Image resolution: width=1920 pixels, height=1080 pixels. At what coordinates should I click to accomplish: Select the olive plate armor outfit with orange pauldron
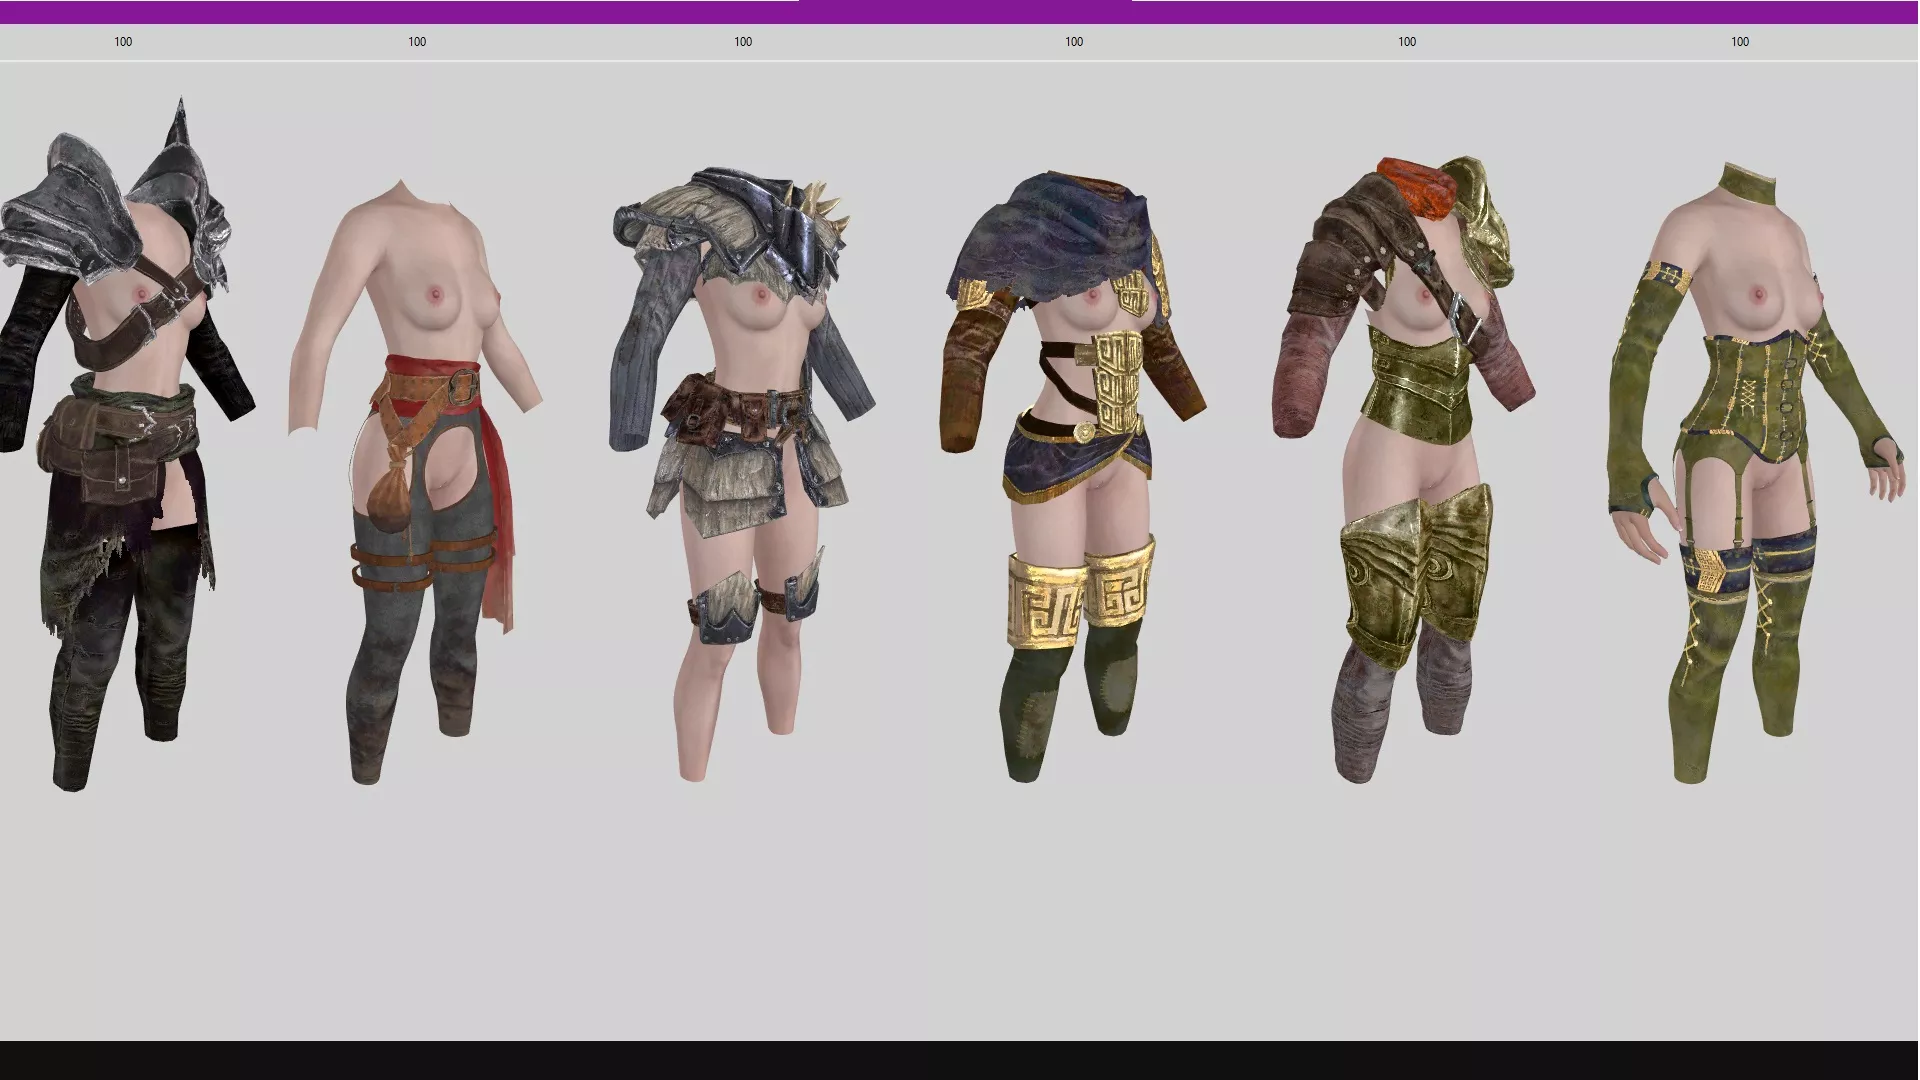coord(1404,470)
